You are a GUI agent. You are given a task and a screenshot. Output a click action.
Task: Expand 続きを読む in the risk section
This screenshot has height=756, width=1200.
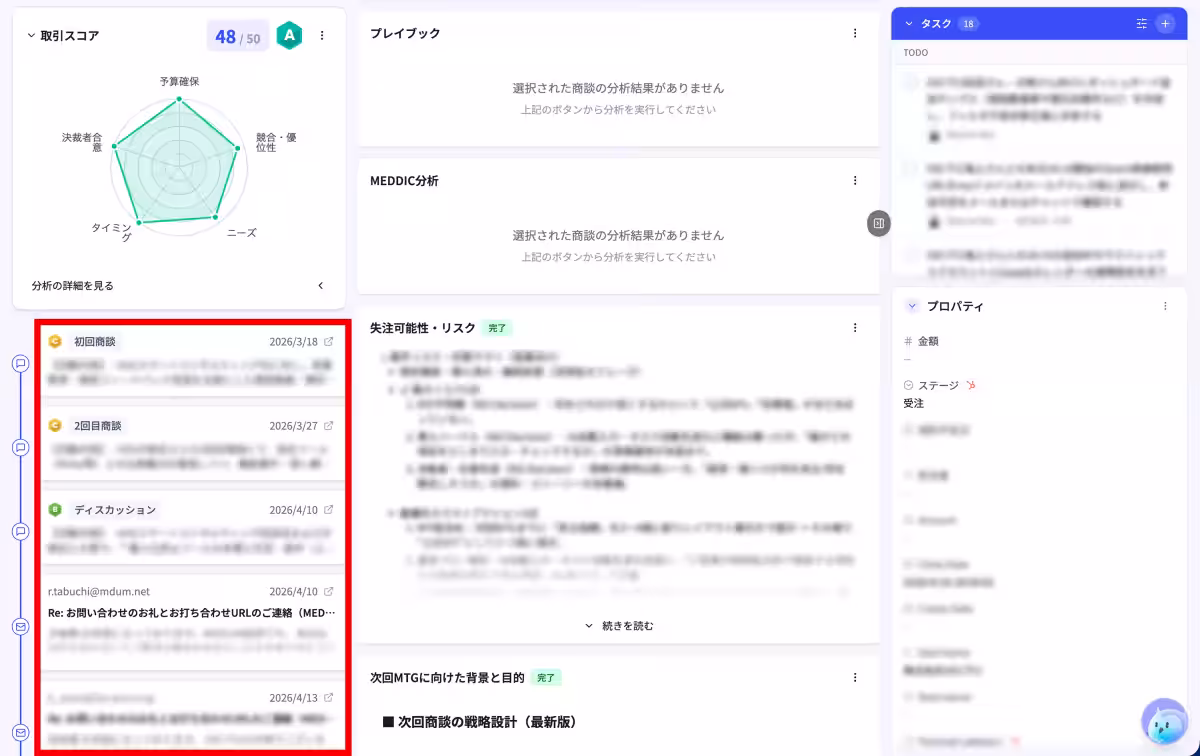coord(619,626)
